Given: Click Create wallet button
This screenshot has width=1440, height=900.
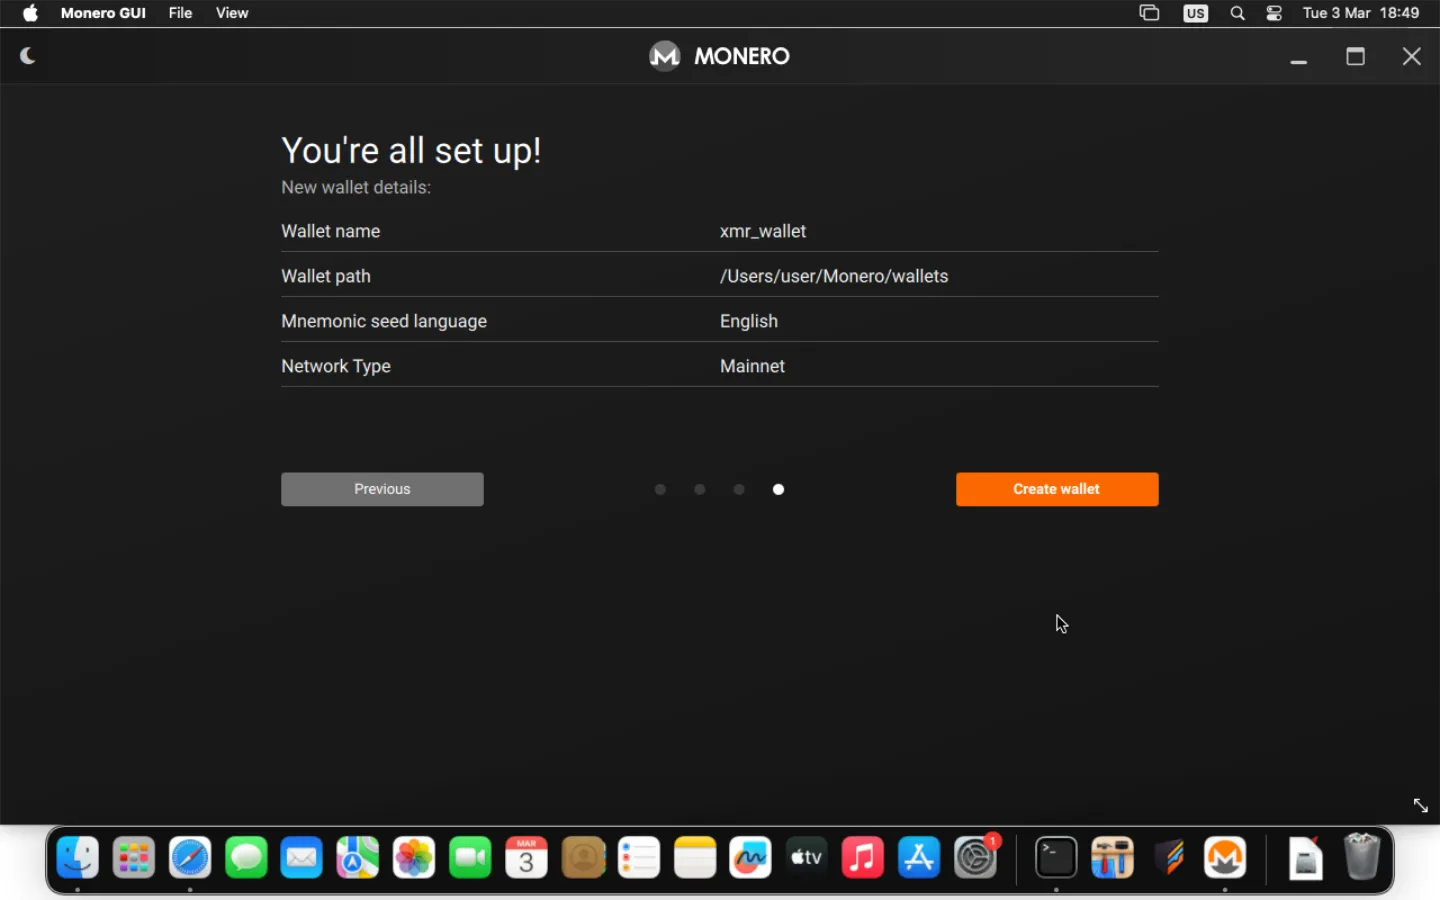Looking at the screenshot, I should tap(1057, 489).
